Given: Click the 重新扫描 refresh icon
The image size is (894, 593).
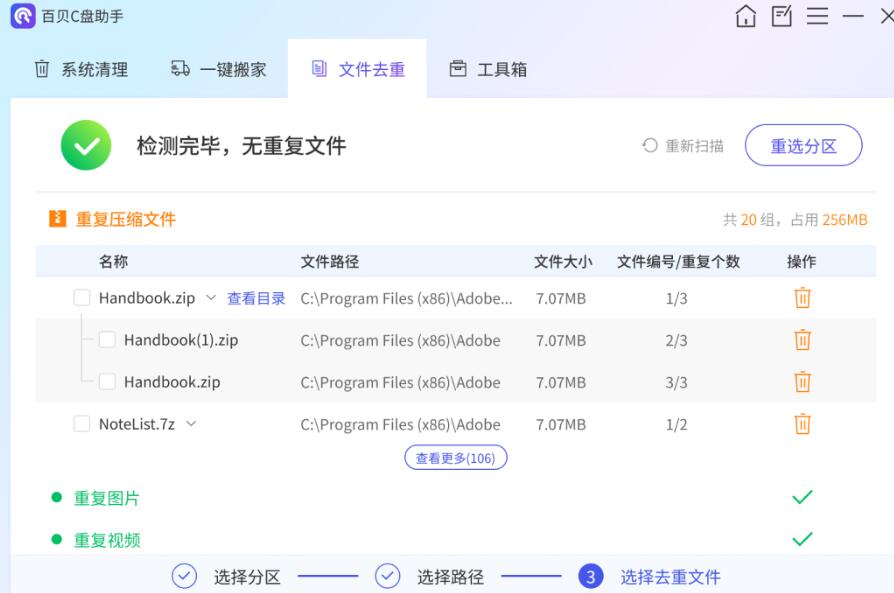Looking at the screenshot, I should (x=650, y=145).
